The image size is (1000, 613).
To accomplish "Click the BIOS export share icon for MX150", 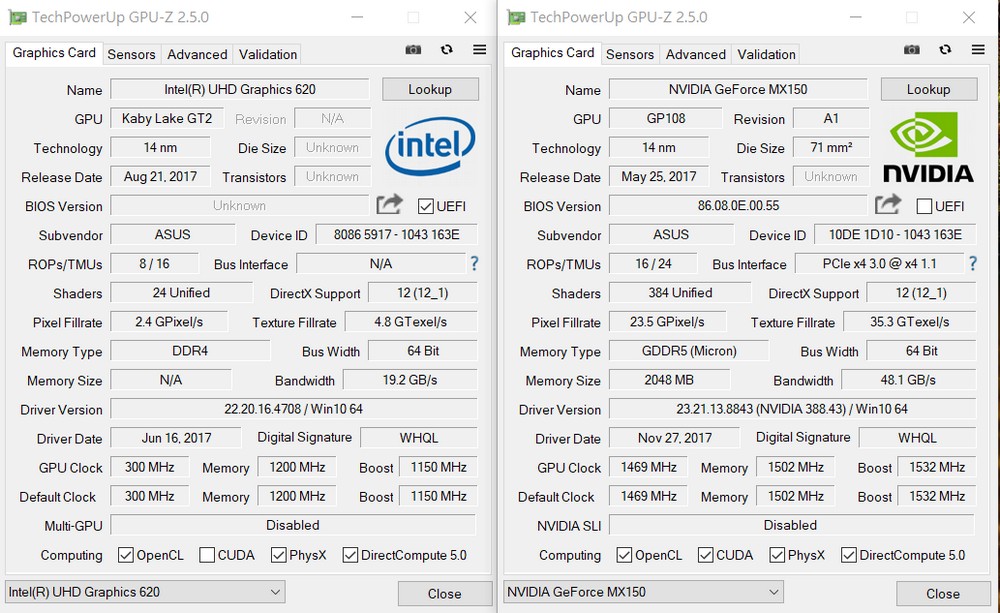I will pos(887,205).
